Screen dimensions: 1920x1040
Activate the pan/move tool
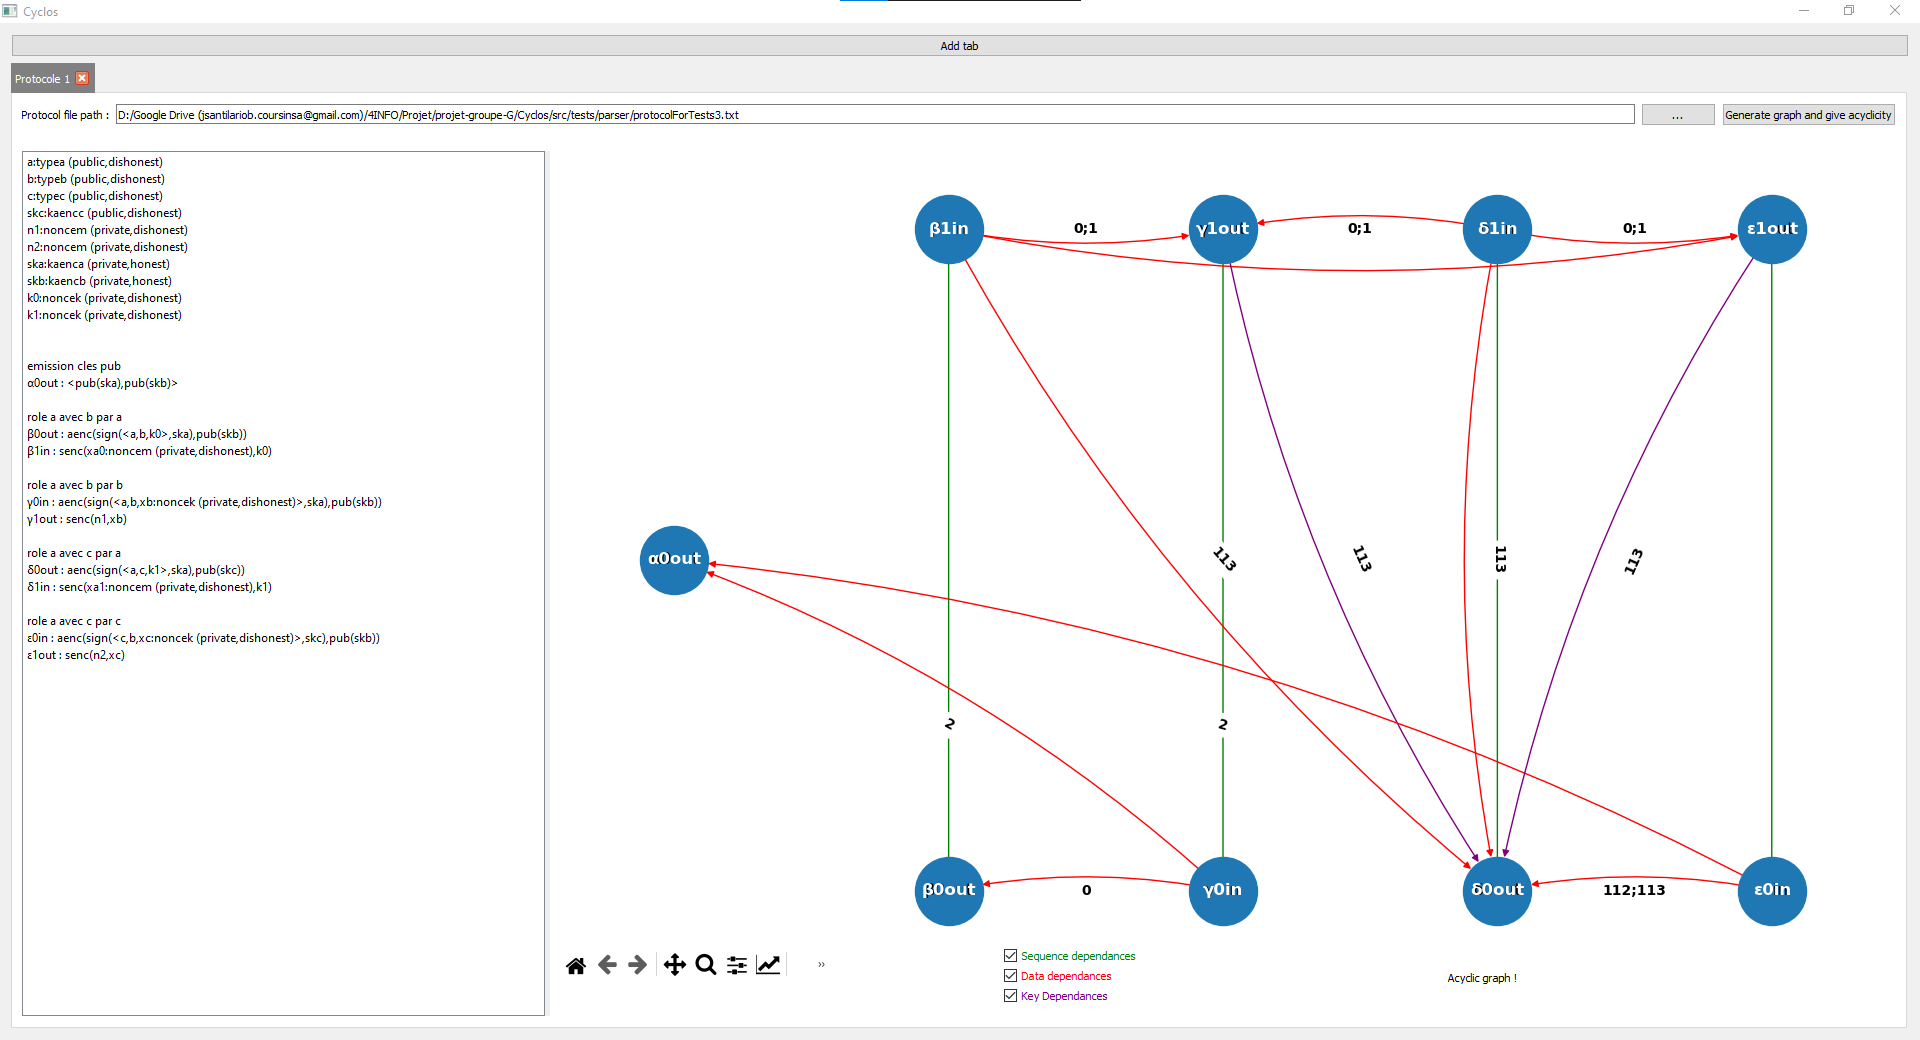click(x=675, y=965)
